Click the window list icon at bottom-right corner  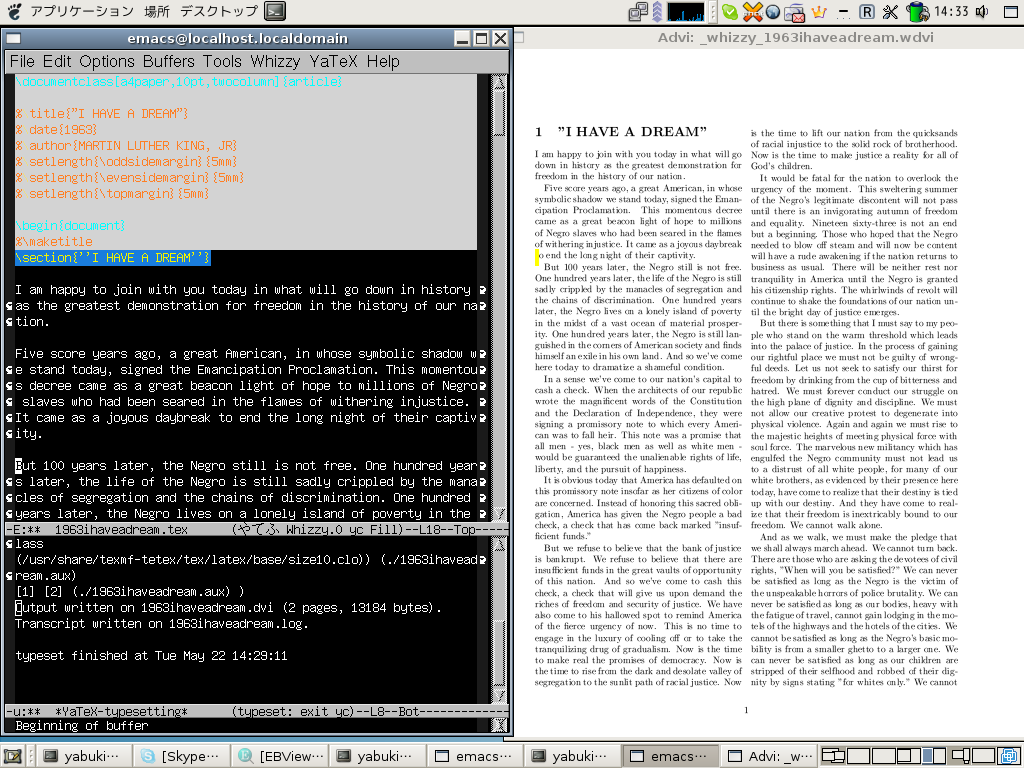point(1010,756)
